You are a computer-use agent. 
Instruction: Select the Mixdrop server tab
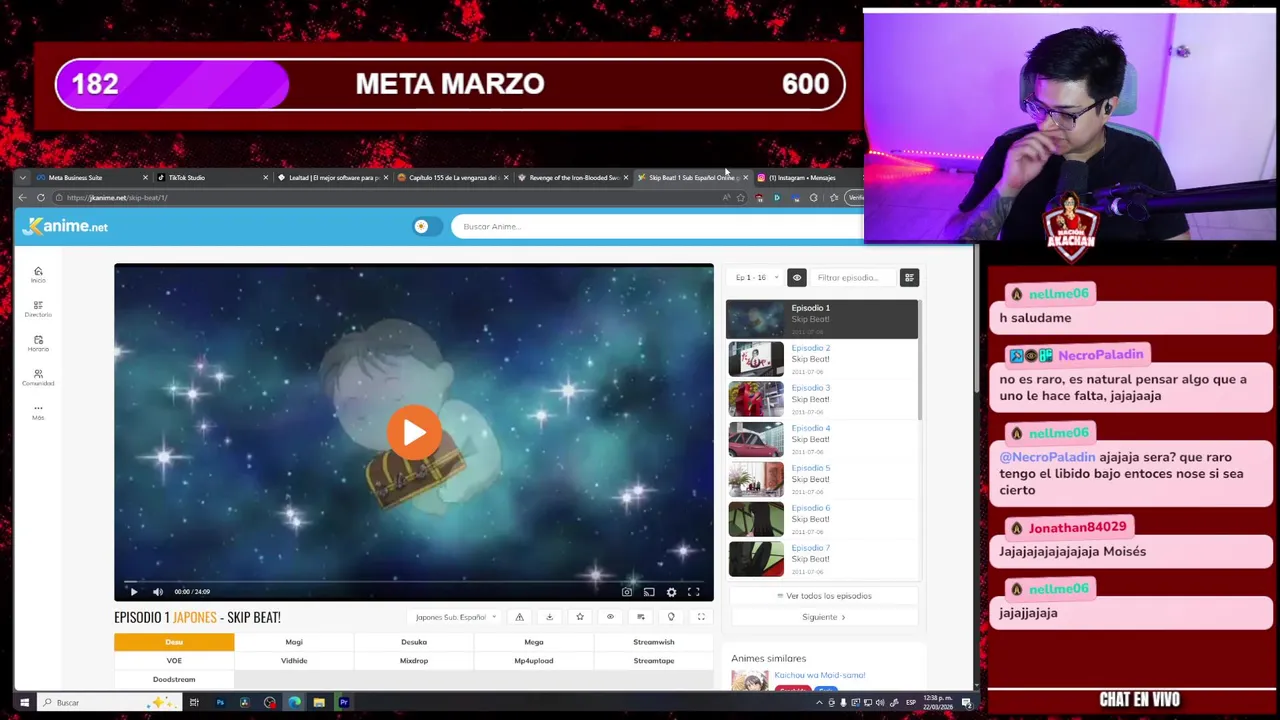[x=414, y=661]
